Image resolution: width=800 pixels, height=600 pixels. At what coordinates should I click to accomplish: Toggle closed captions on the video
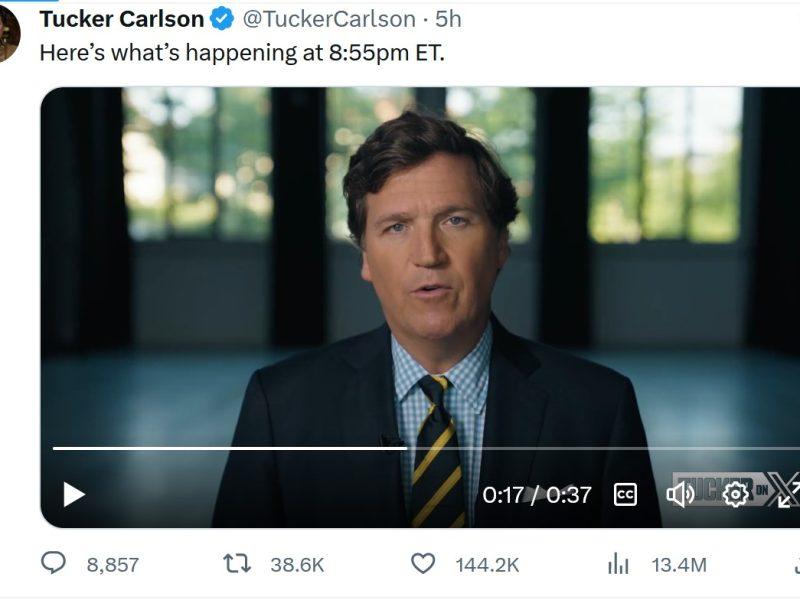point(625,494)
